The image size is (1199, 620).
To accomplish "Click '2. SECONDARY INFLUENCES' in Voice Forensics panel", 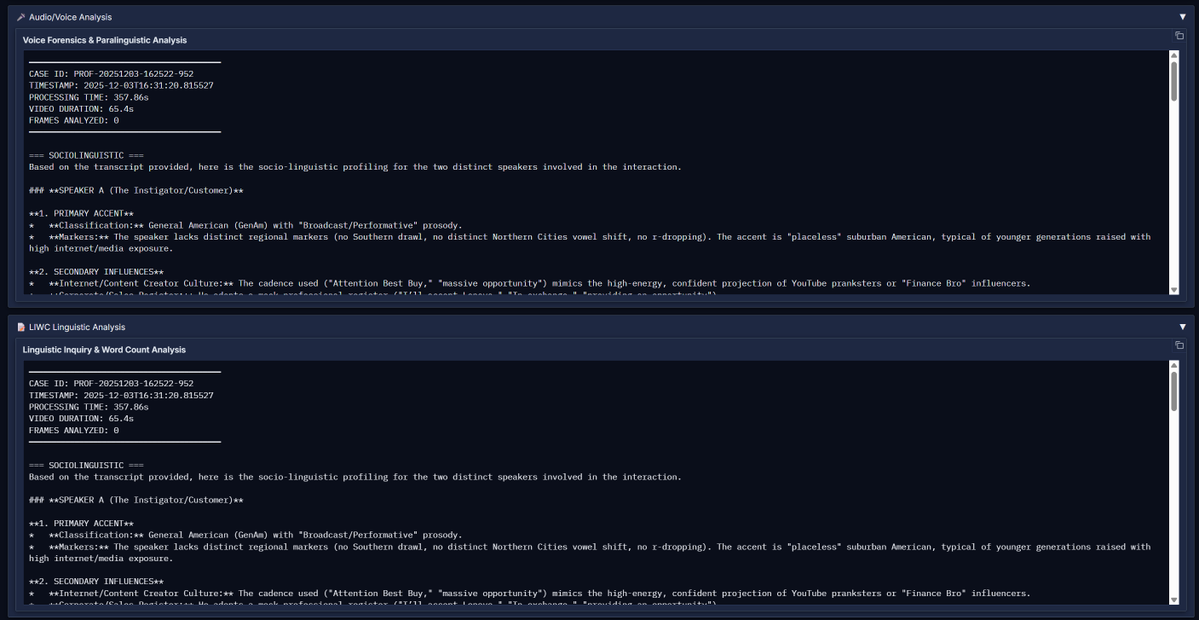I will click(x=96, y=271).
